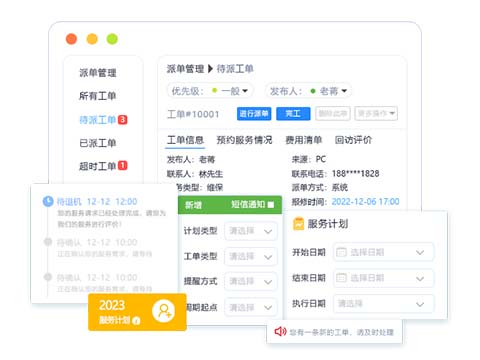The height and width of the screenshot is (360, 480).
Task: Click the info icon beside 服务计划 on orange card
Action: [x=136, y=321]
